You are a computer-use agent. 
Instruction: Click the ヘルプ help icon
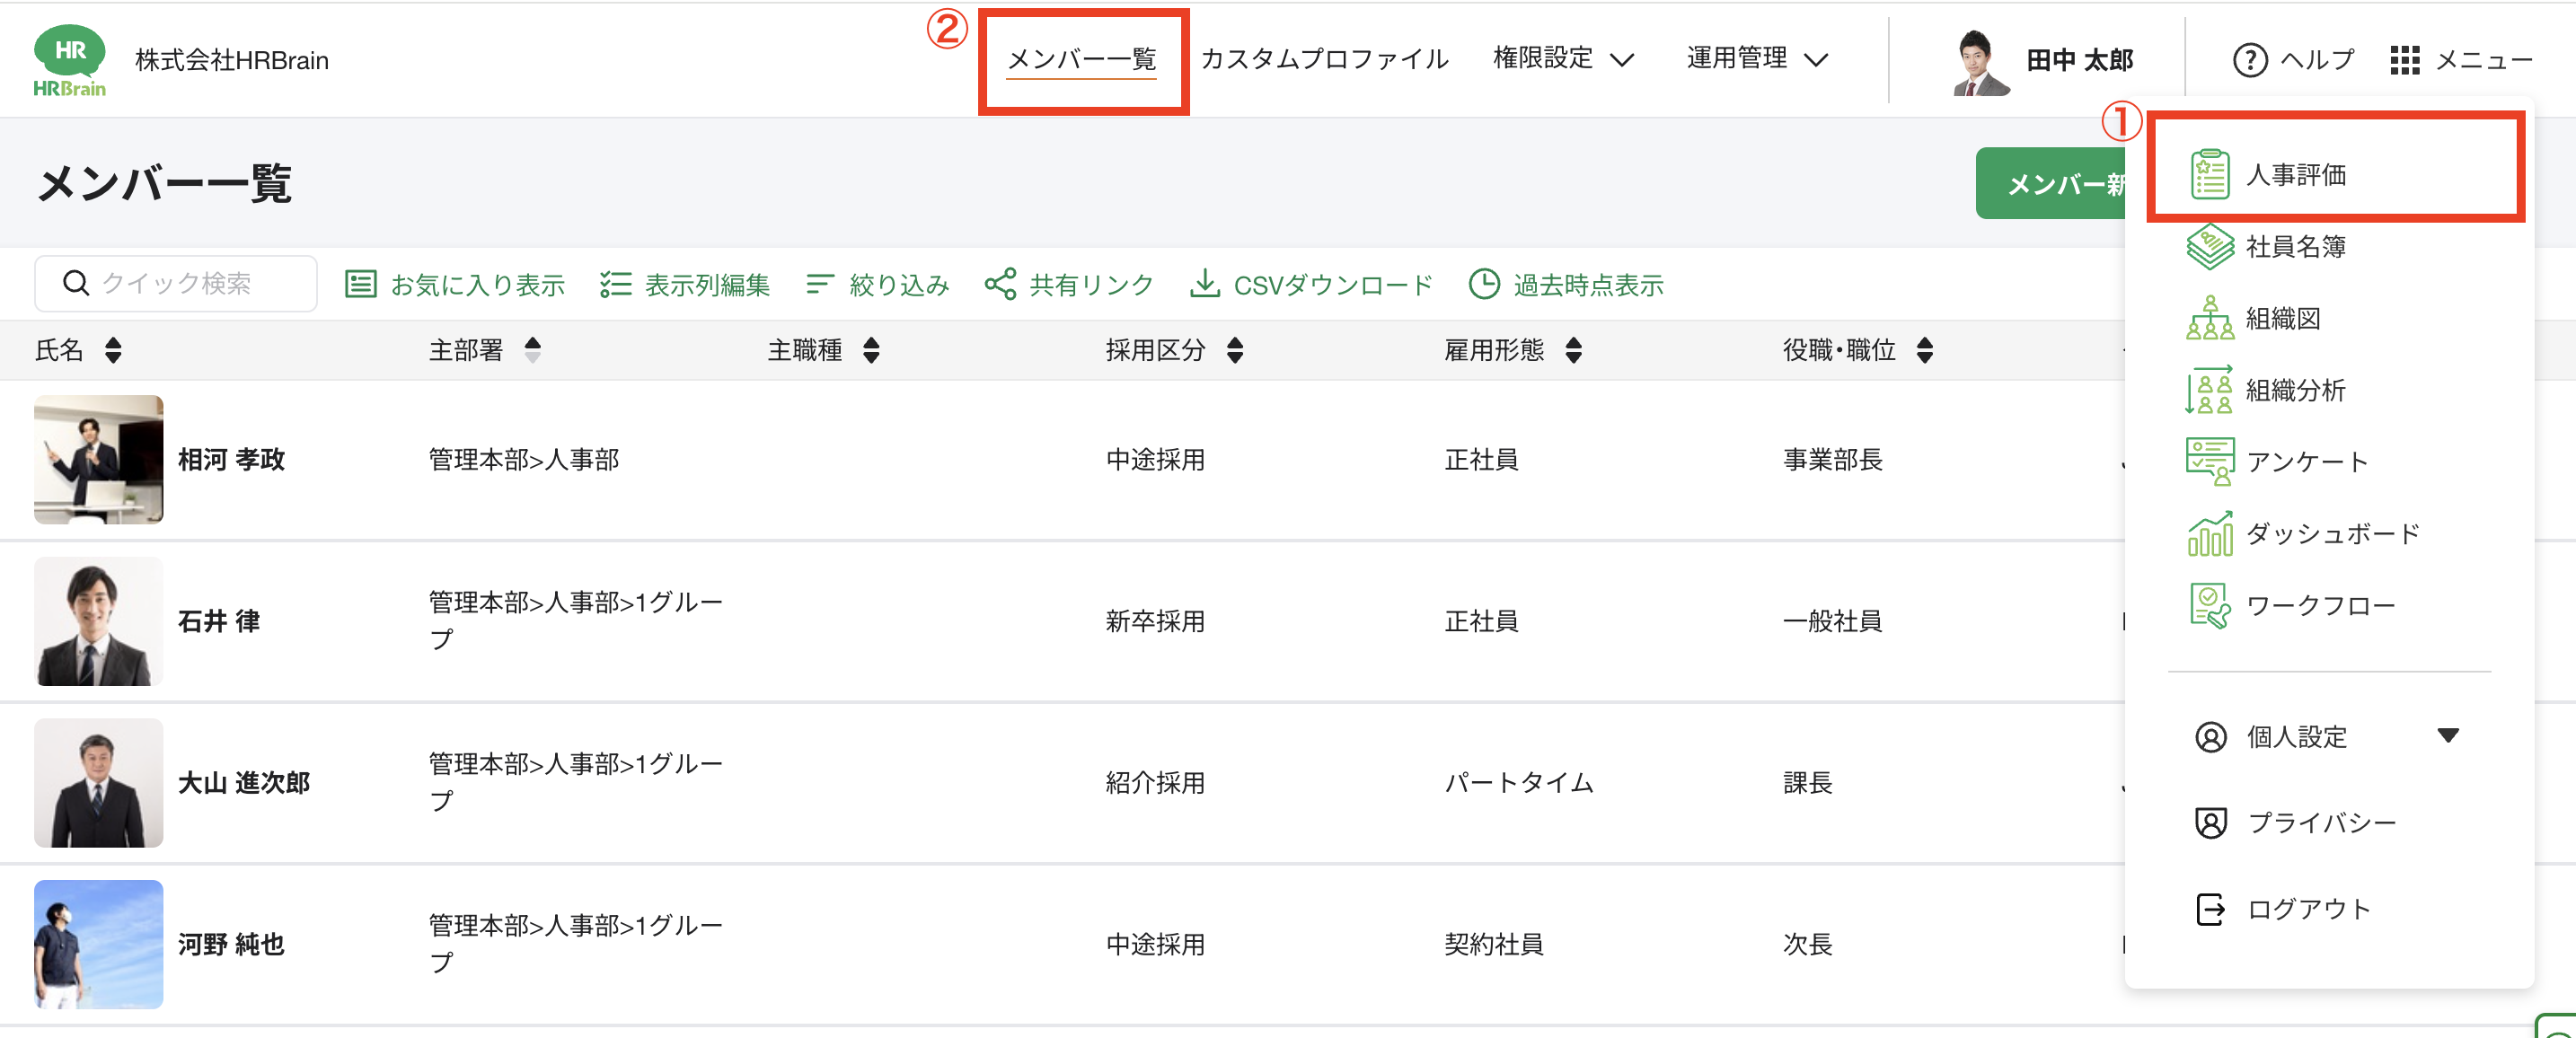click(x=2249, y=60)
